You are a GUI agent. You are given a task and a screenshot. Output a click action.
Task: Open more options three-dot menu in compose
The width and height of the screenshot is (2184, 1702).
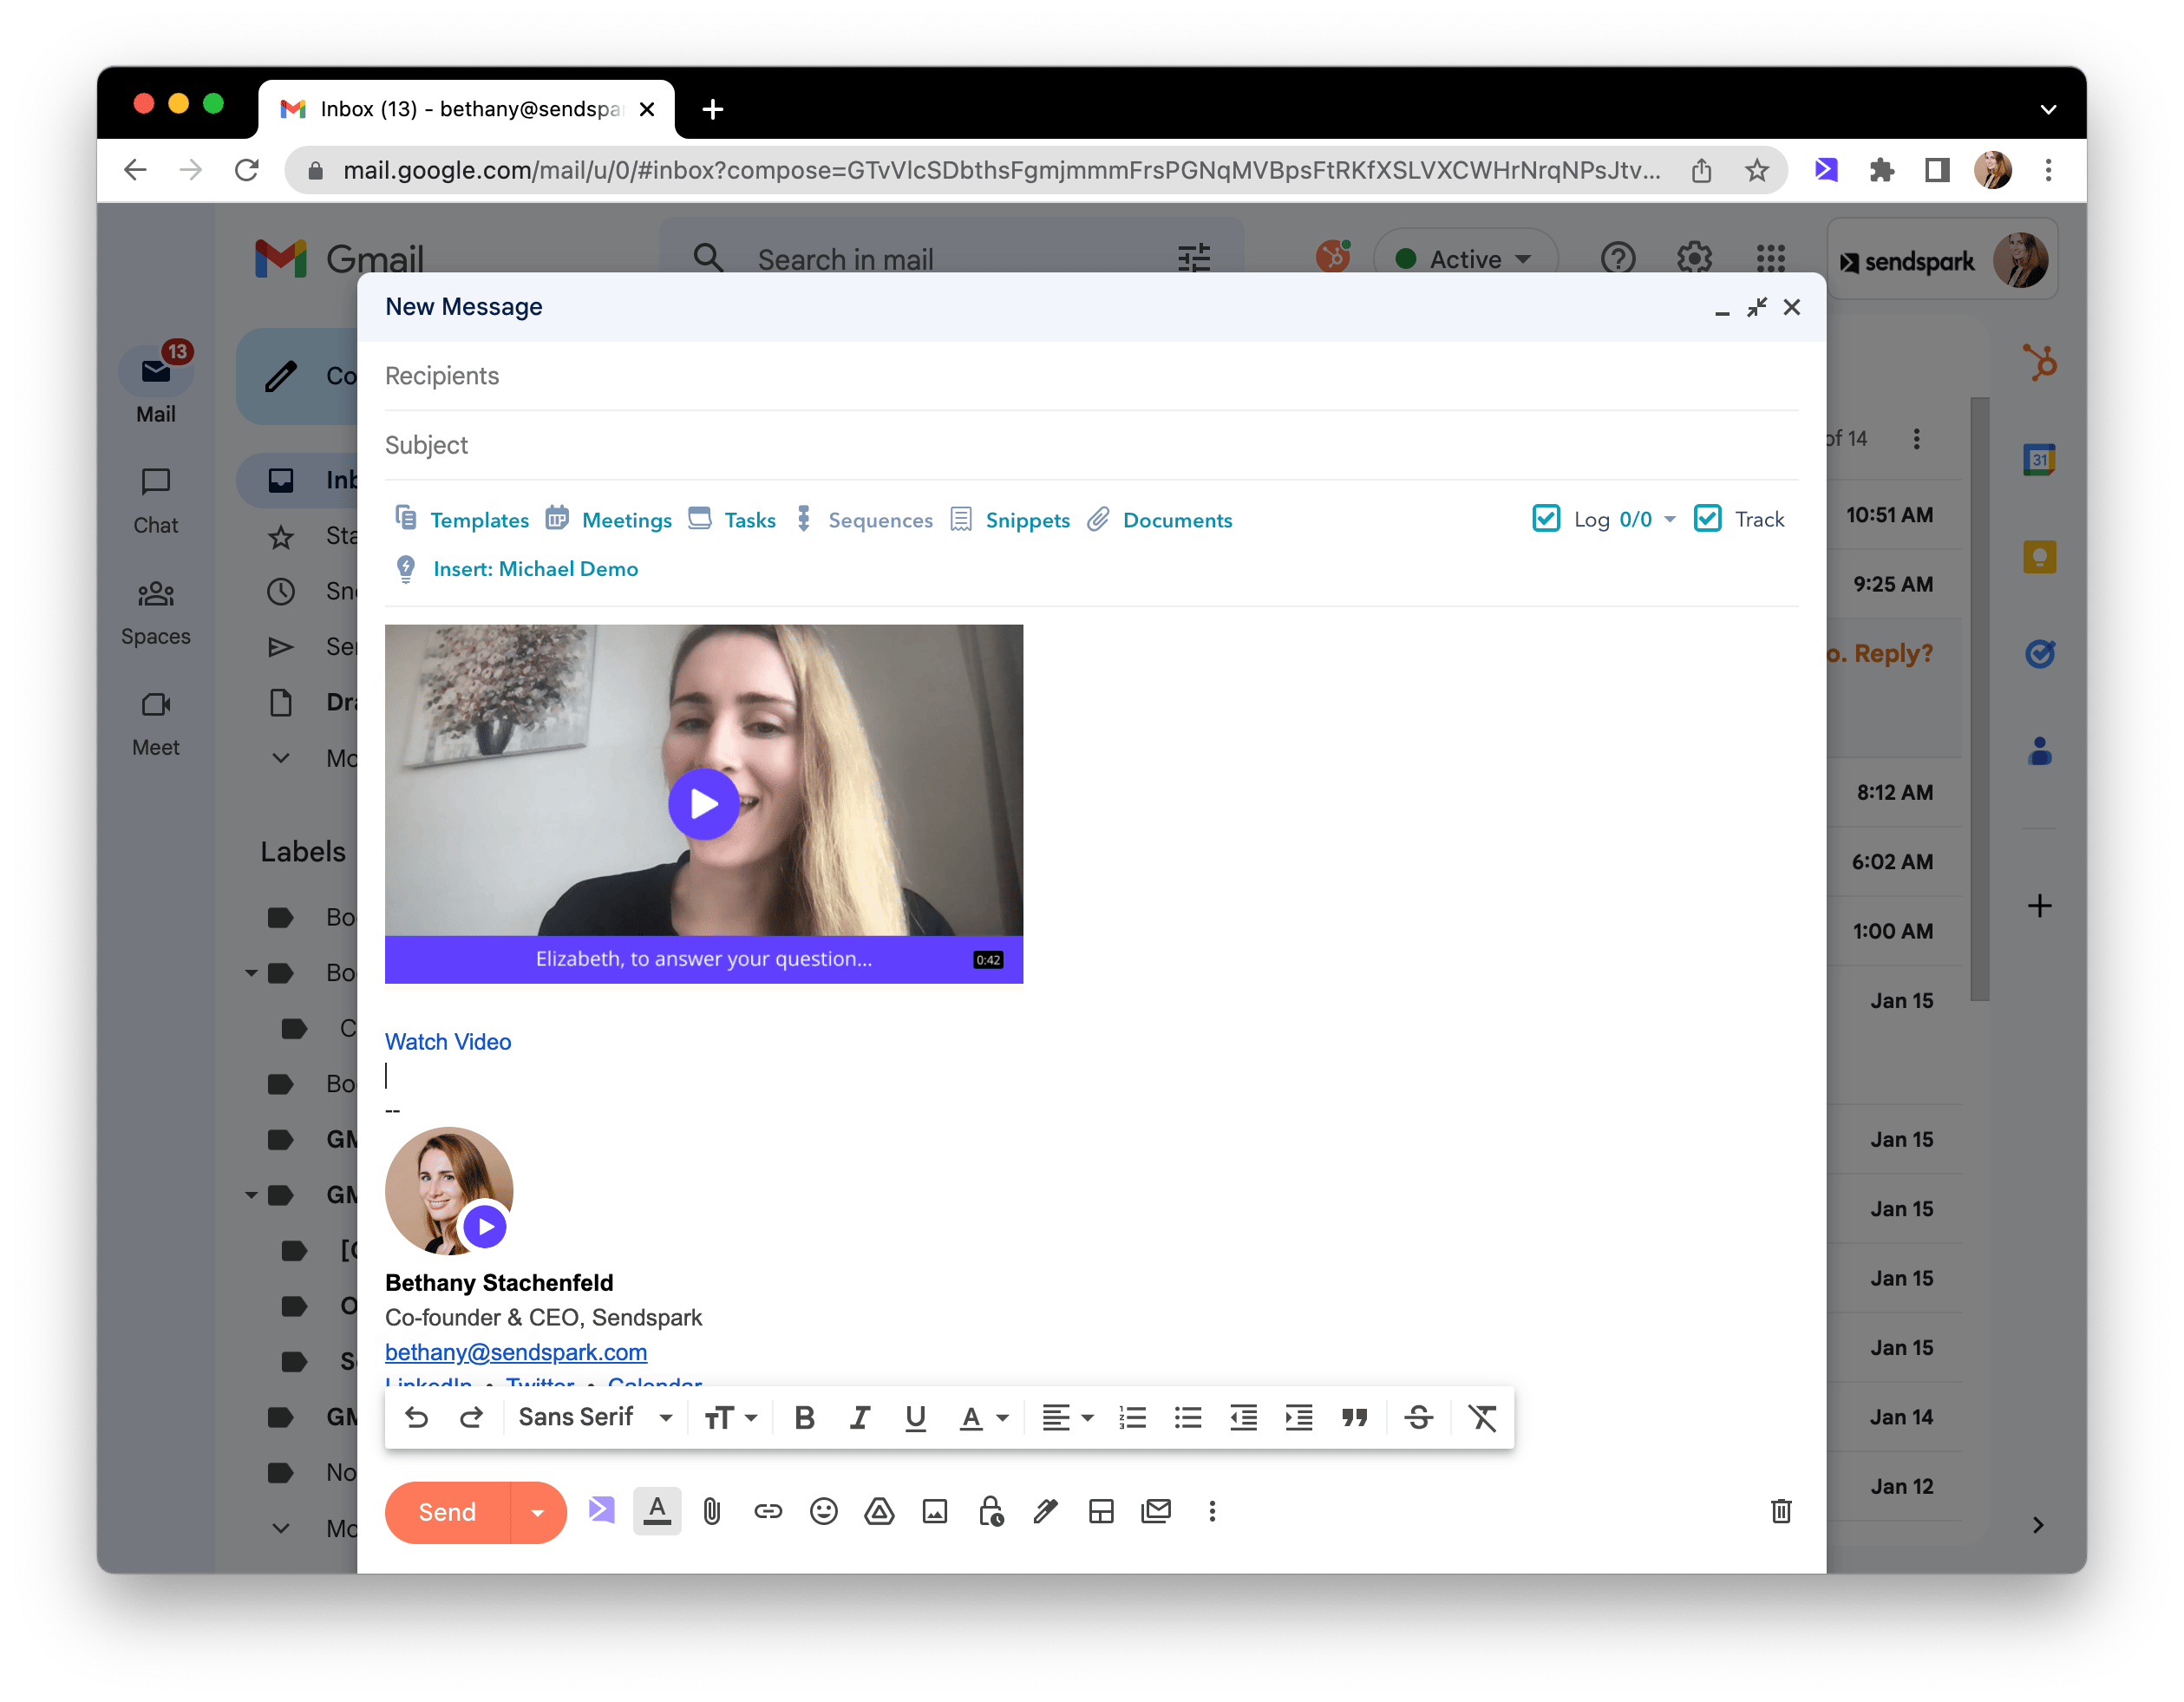point(1212,1511)
